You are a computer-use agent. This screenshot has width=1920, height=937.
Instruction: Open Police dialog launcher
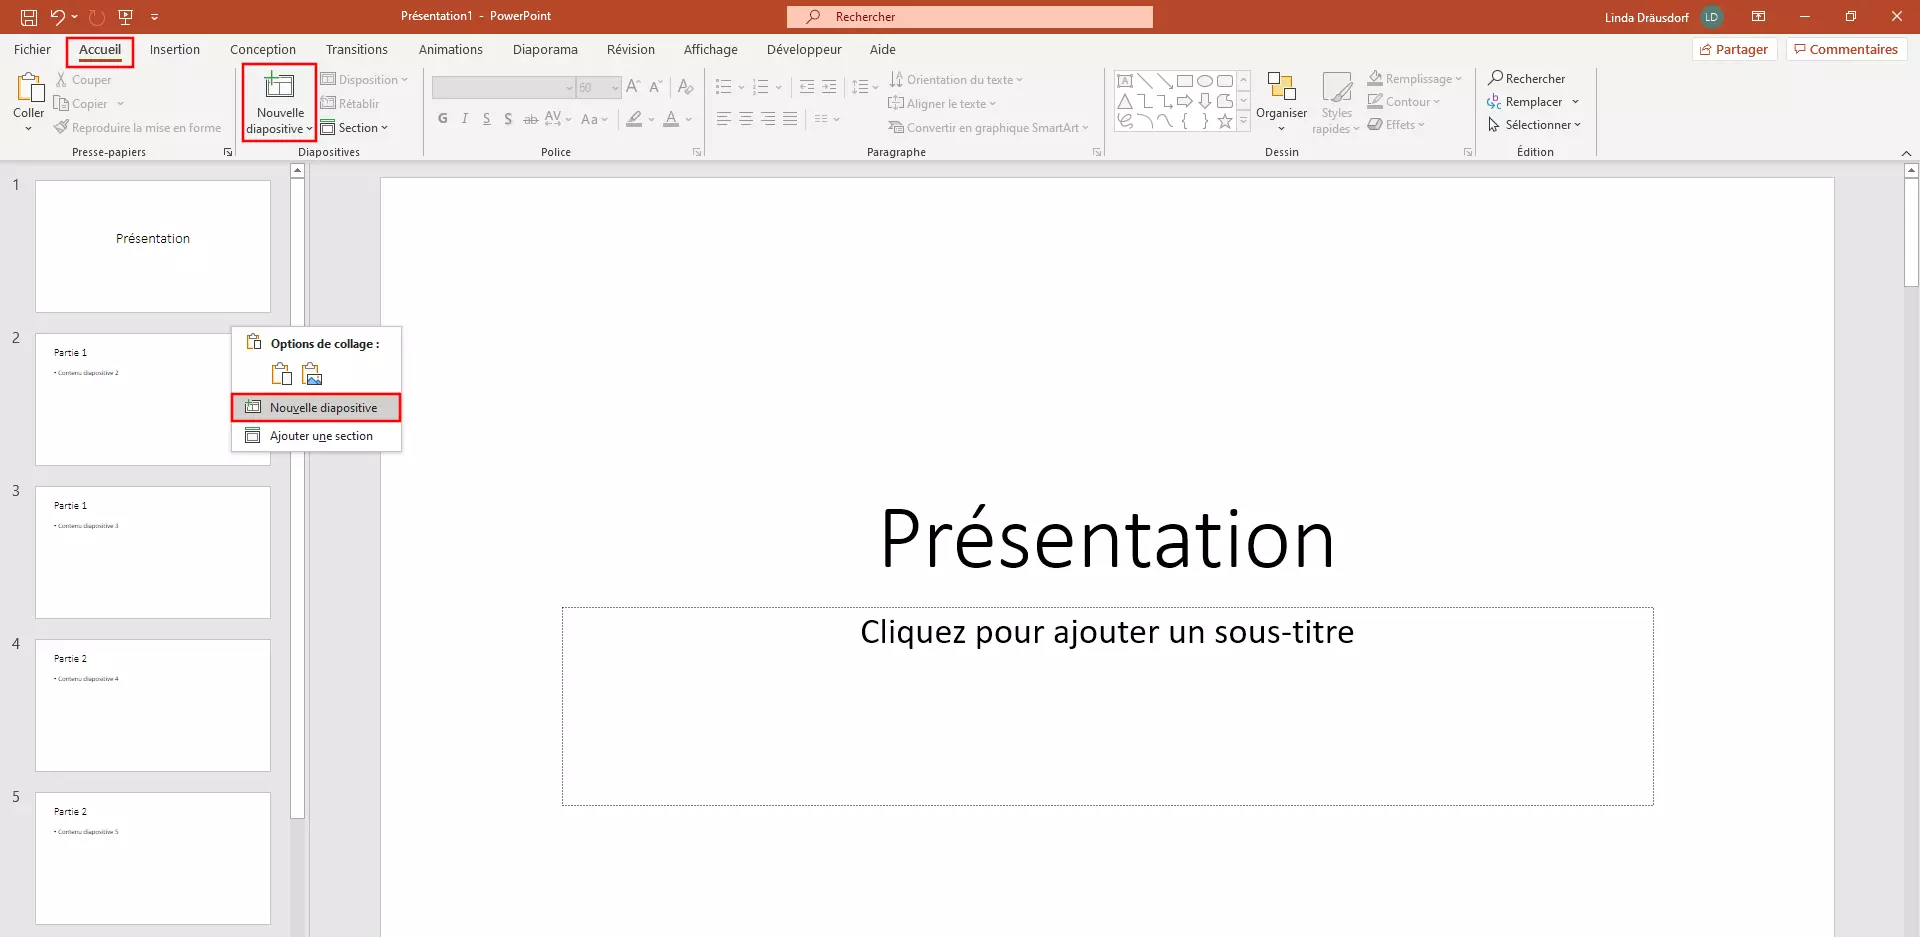pyautogui.click(x=697, y=152)
